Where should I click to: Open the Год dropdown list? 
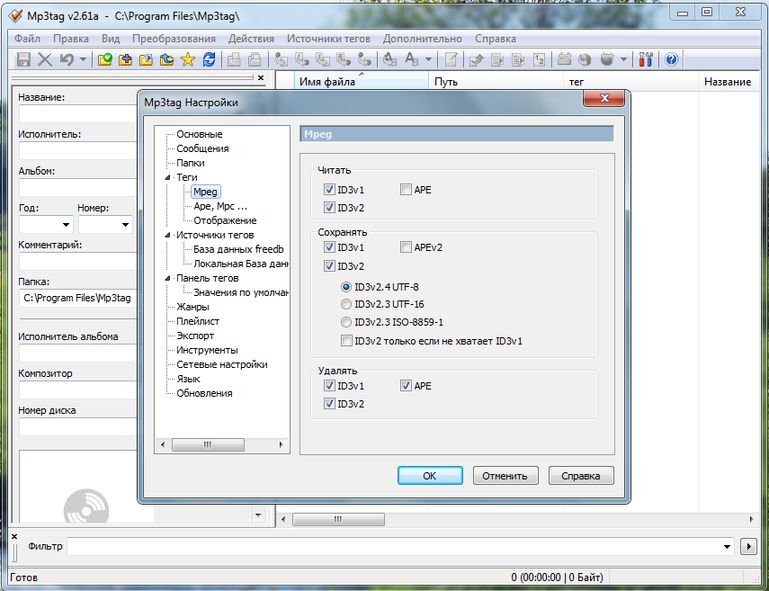66,225
